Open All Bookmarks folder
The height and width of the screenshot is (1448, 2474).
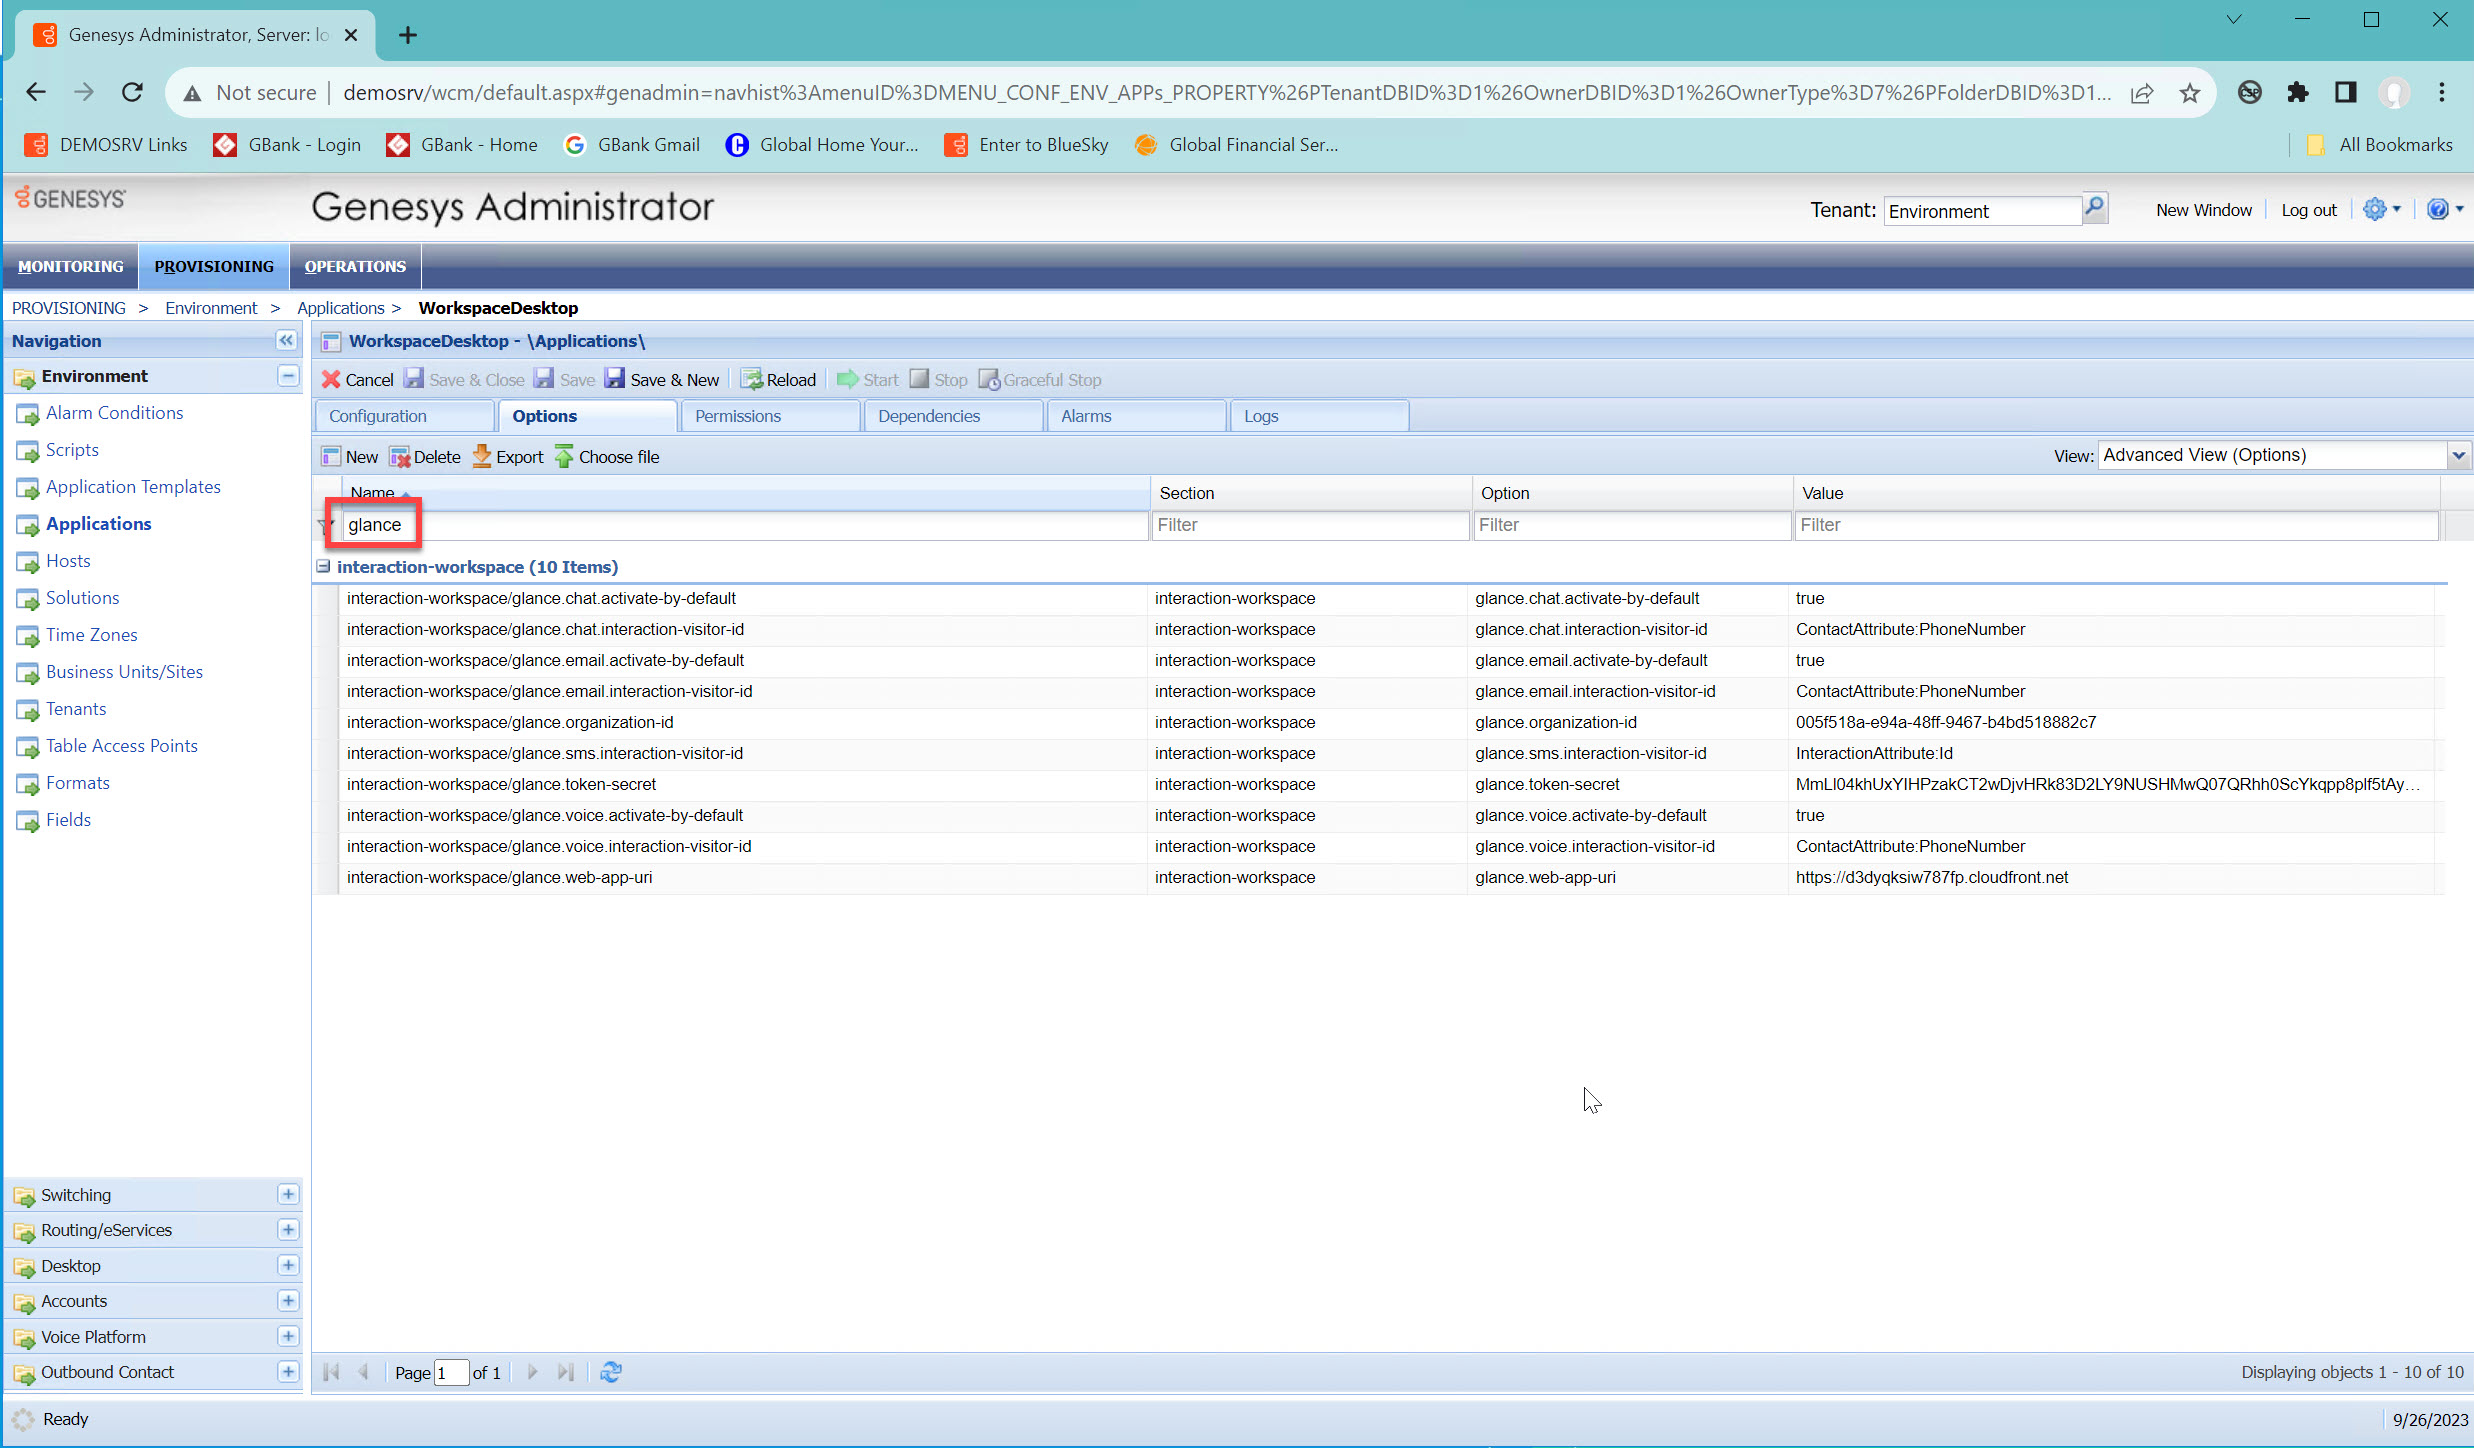click(x=2379, y=145)
